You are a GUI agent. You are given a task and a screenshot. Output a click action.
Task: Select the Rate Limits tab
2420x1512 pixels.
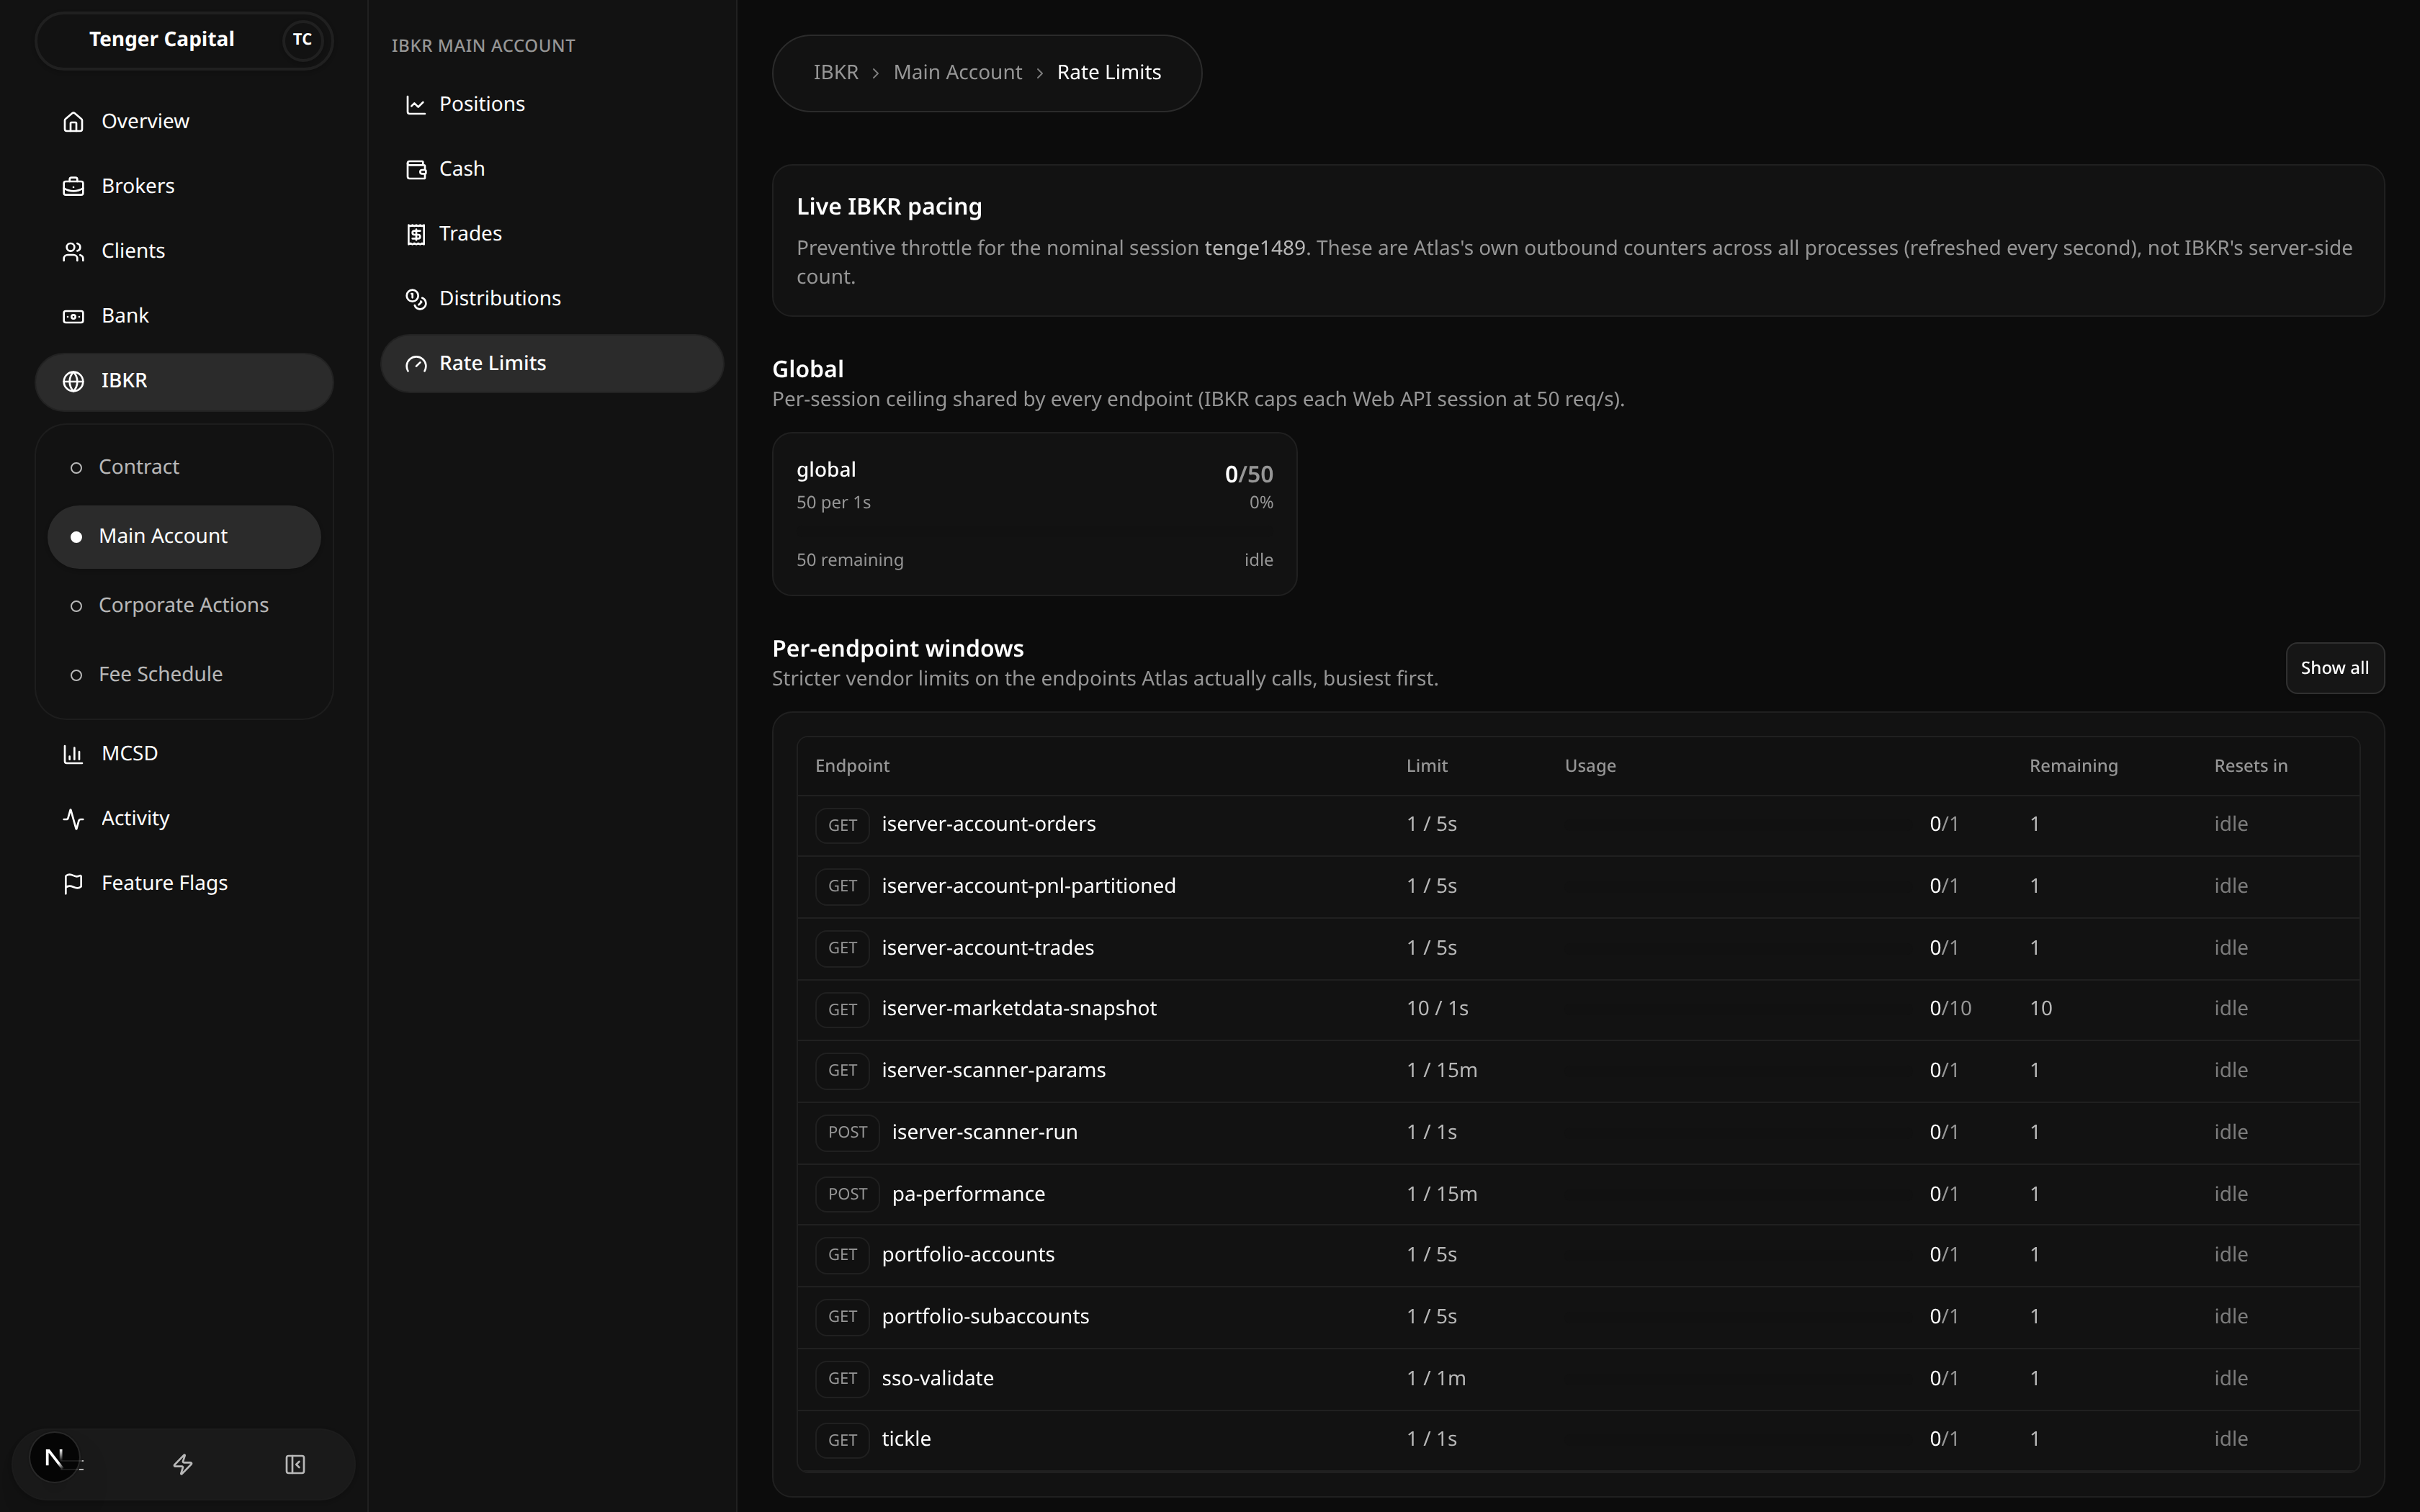click(x=552, y=363)
